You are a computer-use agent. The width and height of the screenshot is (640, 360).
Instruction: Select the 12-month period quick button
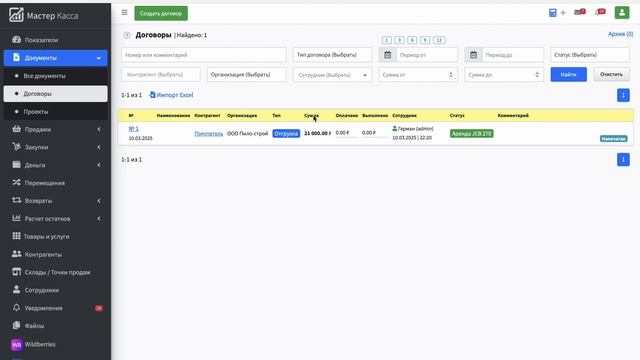[439, 40]
